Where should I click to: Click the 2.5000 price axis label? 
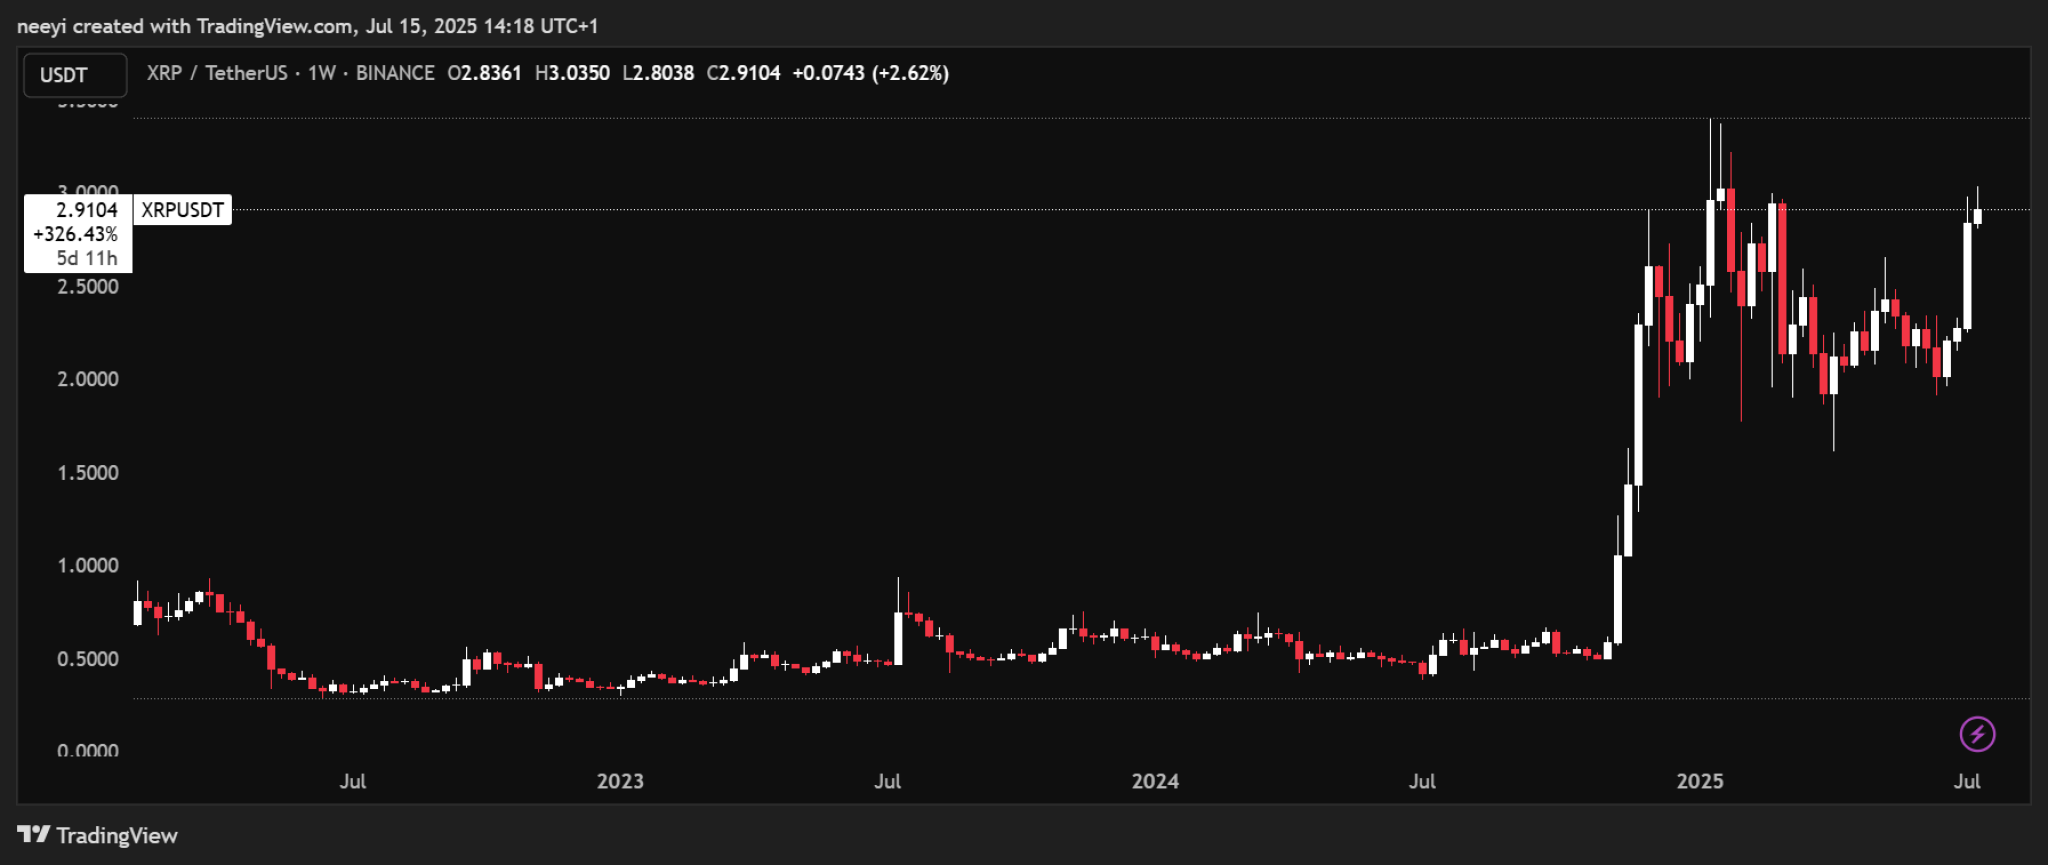point(88,287)
